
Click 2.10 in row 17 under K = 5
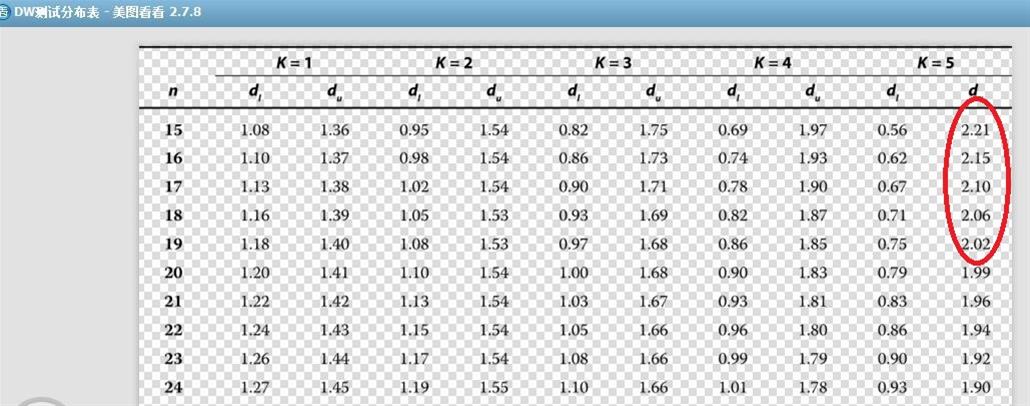tap(975, 187)
